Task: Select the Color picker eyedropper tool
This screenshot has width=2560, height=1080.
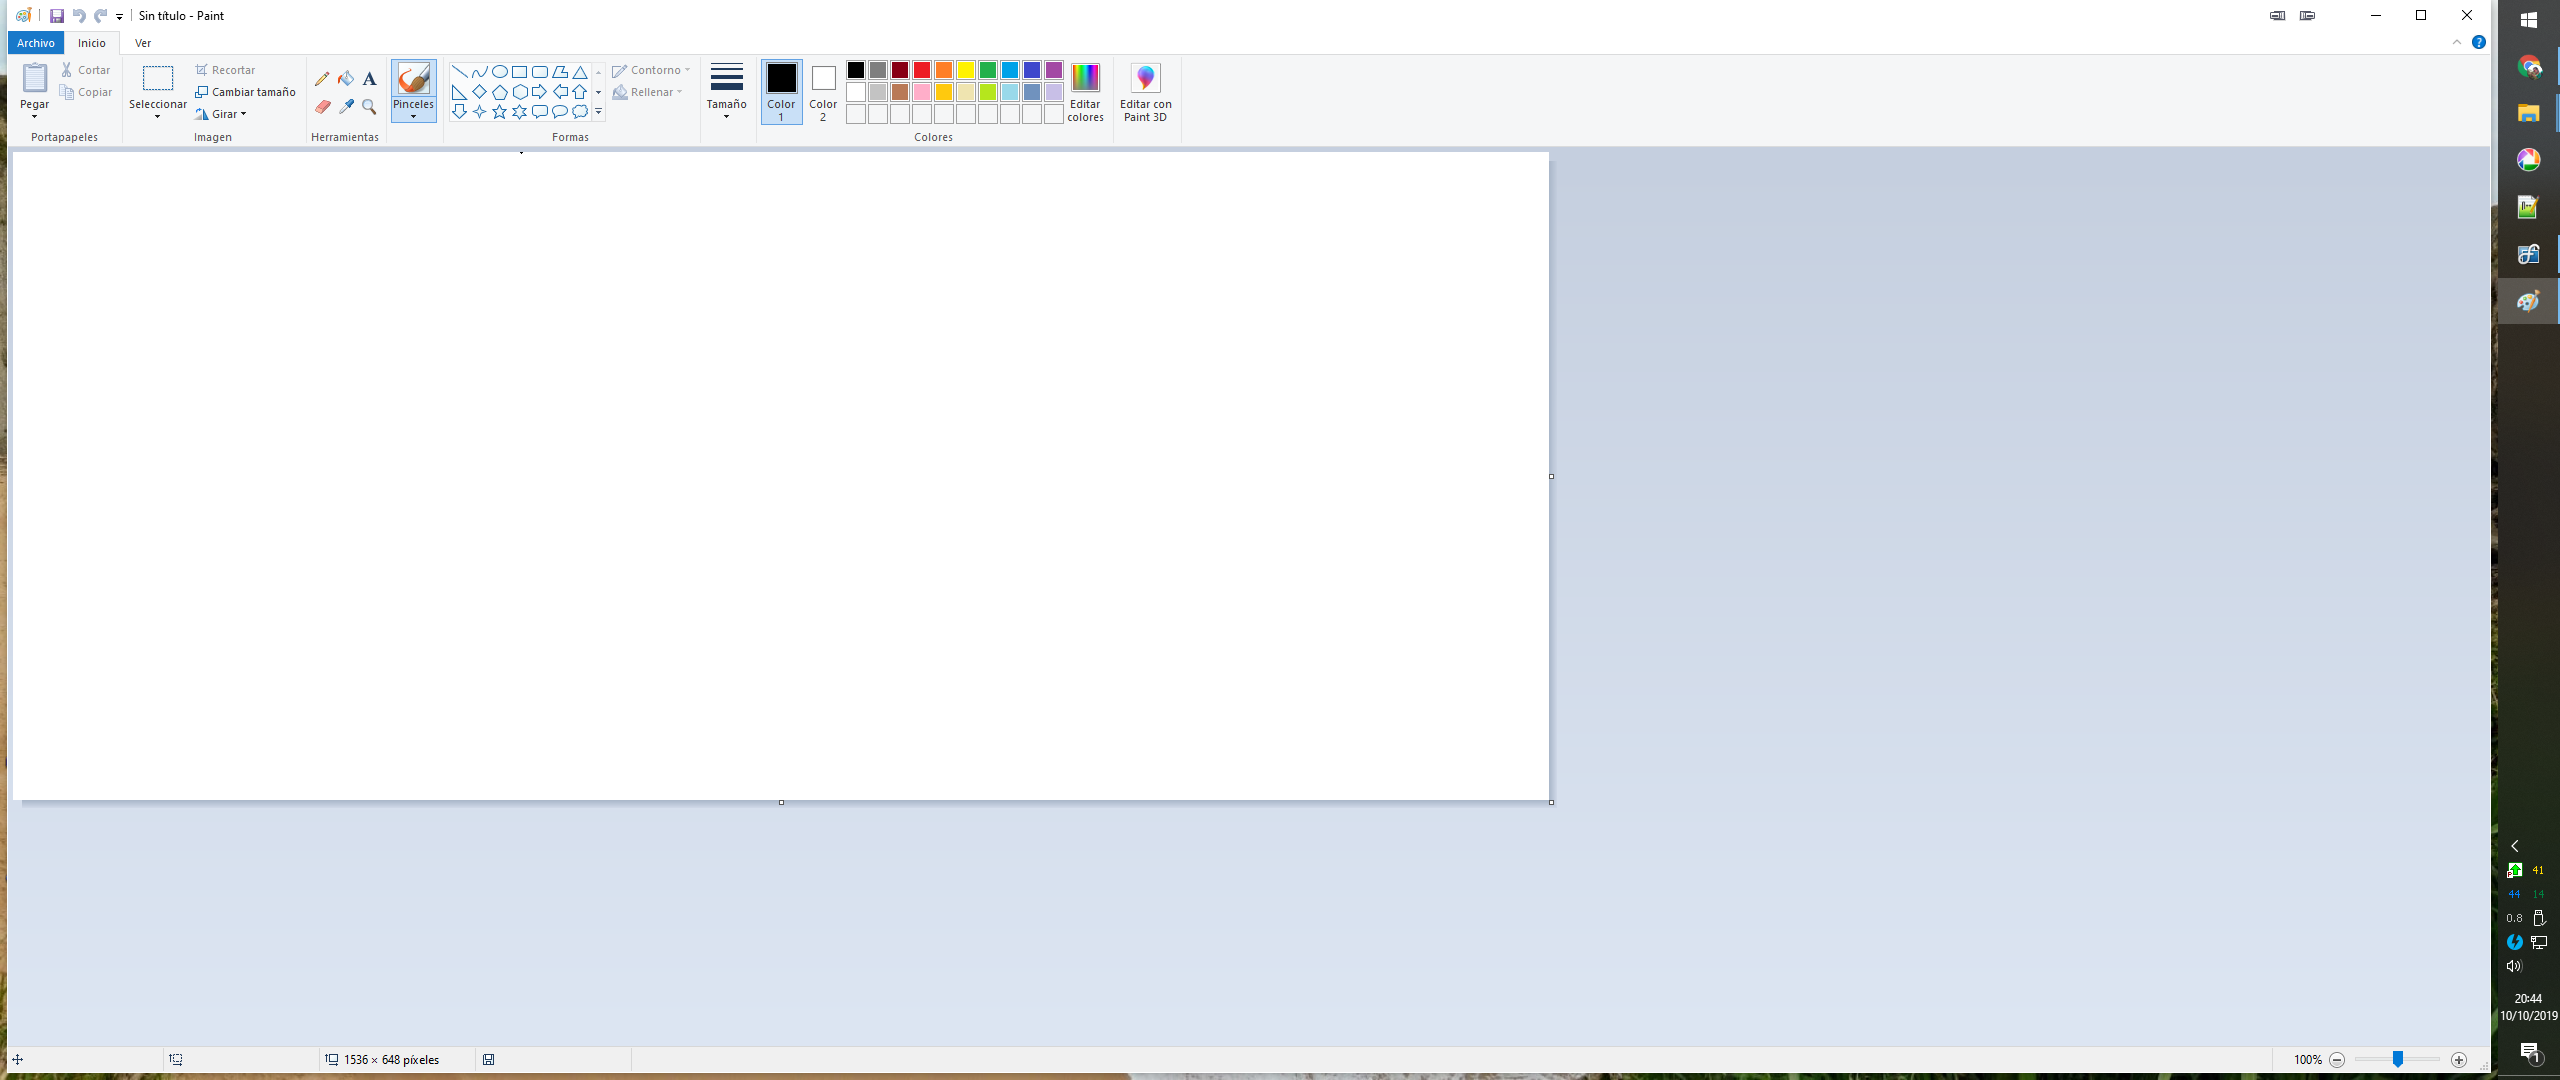Action: (x=346, y=106)
